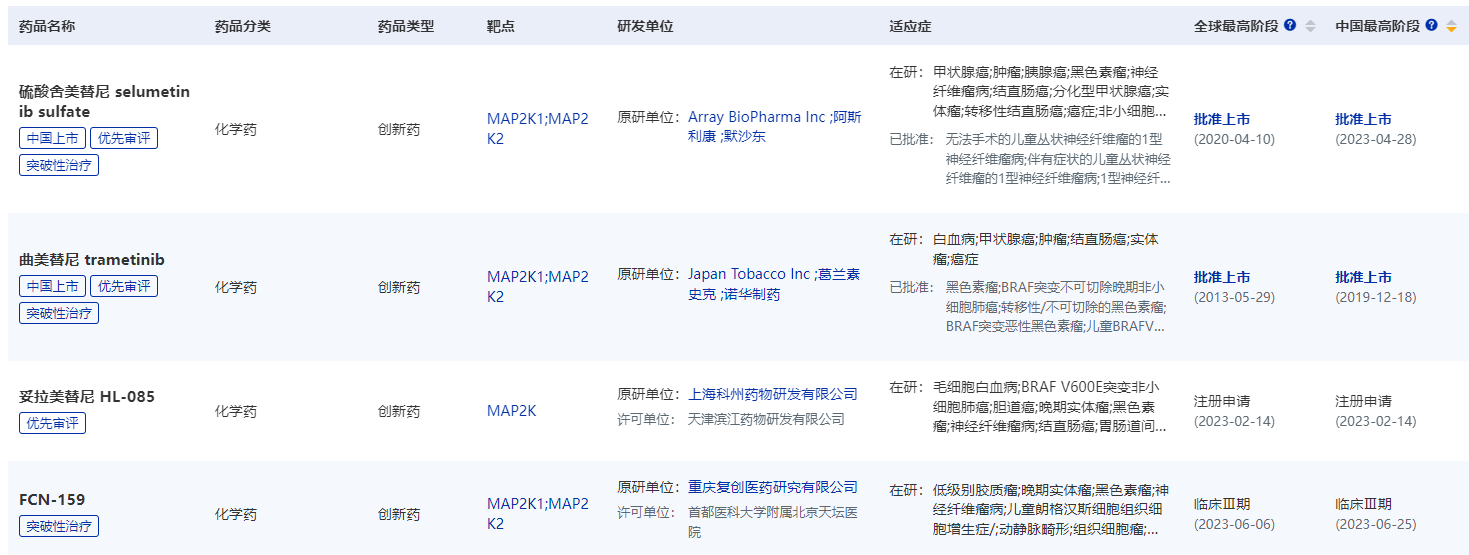Click 药品类型 column header
This screenshot has width=1469, height=555.
point(406,26)
